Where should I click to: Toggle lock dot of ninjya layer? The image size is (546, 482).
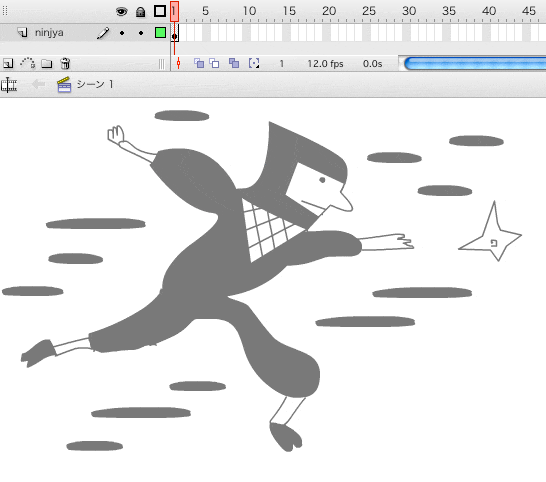(141, 33)
